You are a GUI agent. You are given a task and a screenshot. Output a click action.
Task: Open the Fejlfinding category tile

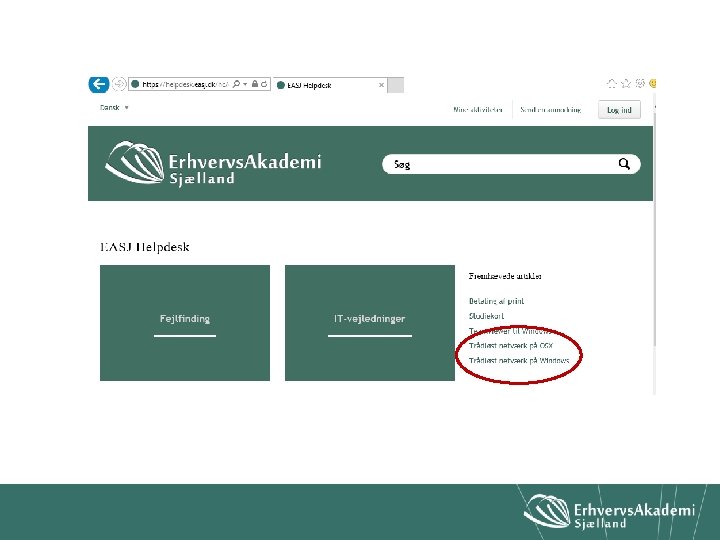185,323
